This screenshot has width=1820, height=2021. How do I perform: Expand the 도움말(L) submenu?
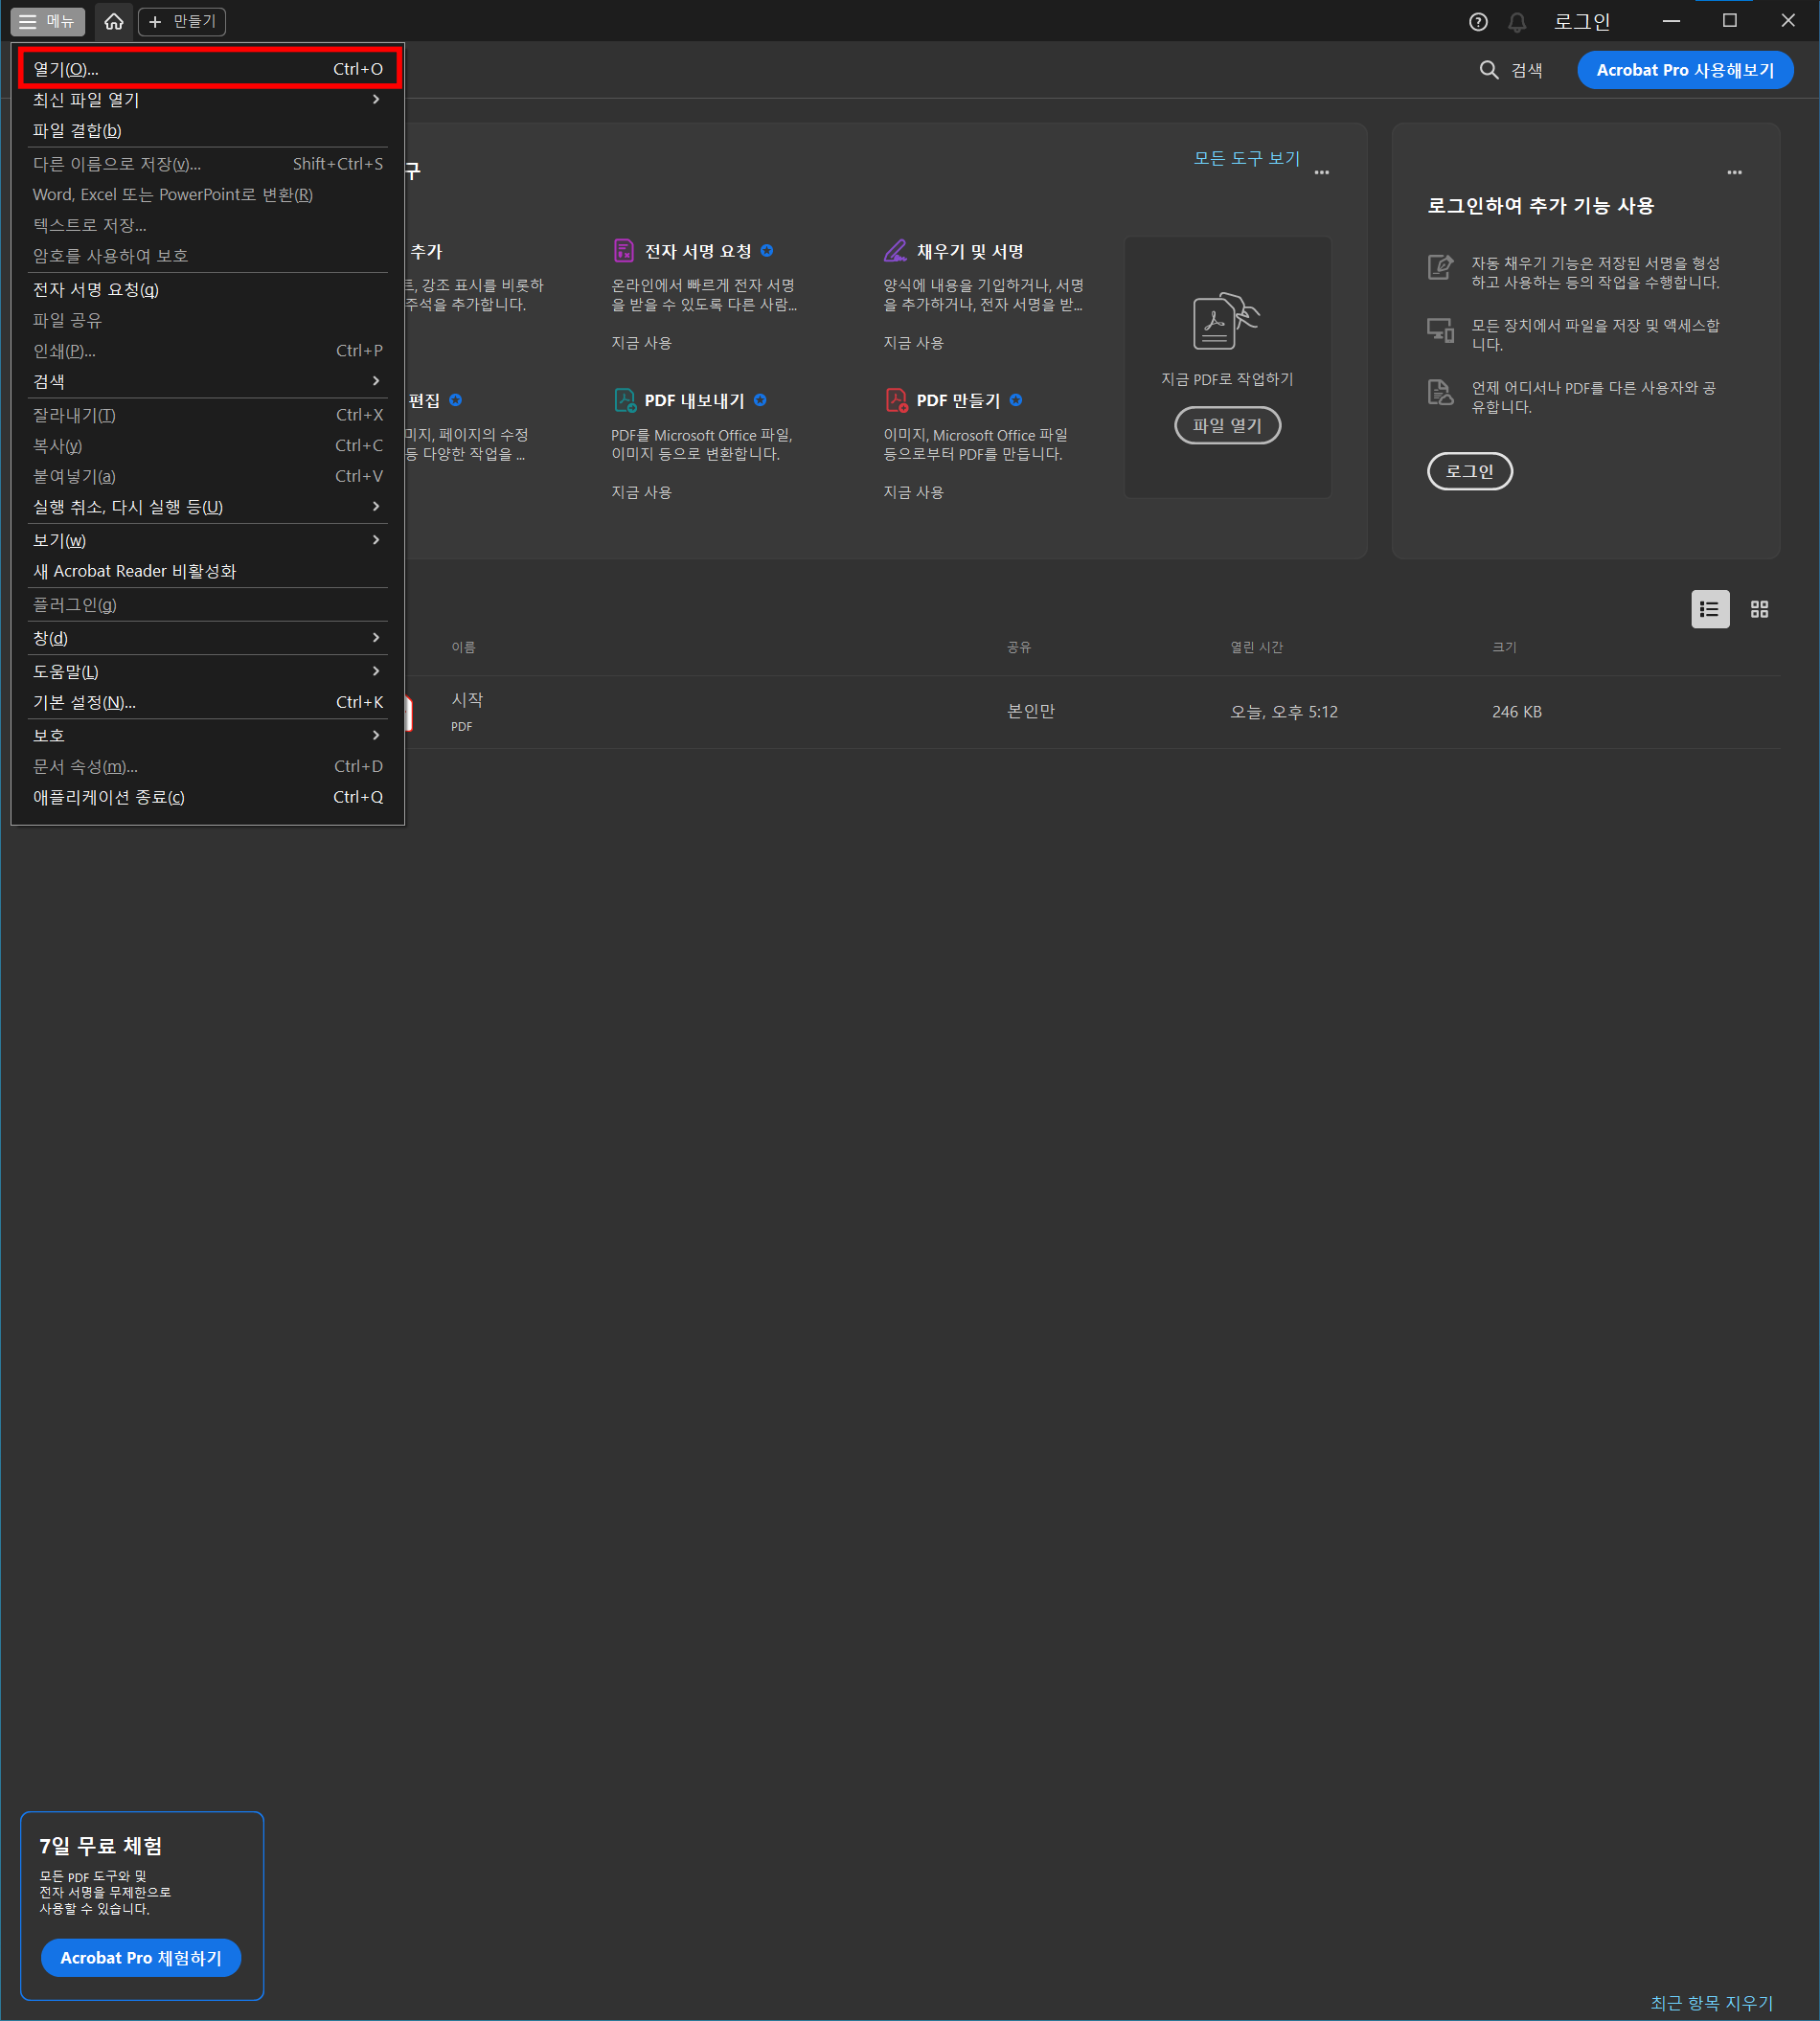(208, 671)
